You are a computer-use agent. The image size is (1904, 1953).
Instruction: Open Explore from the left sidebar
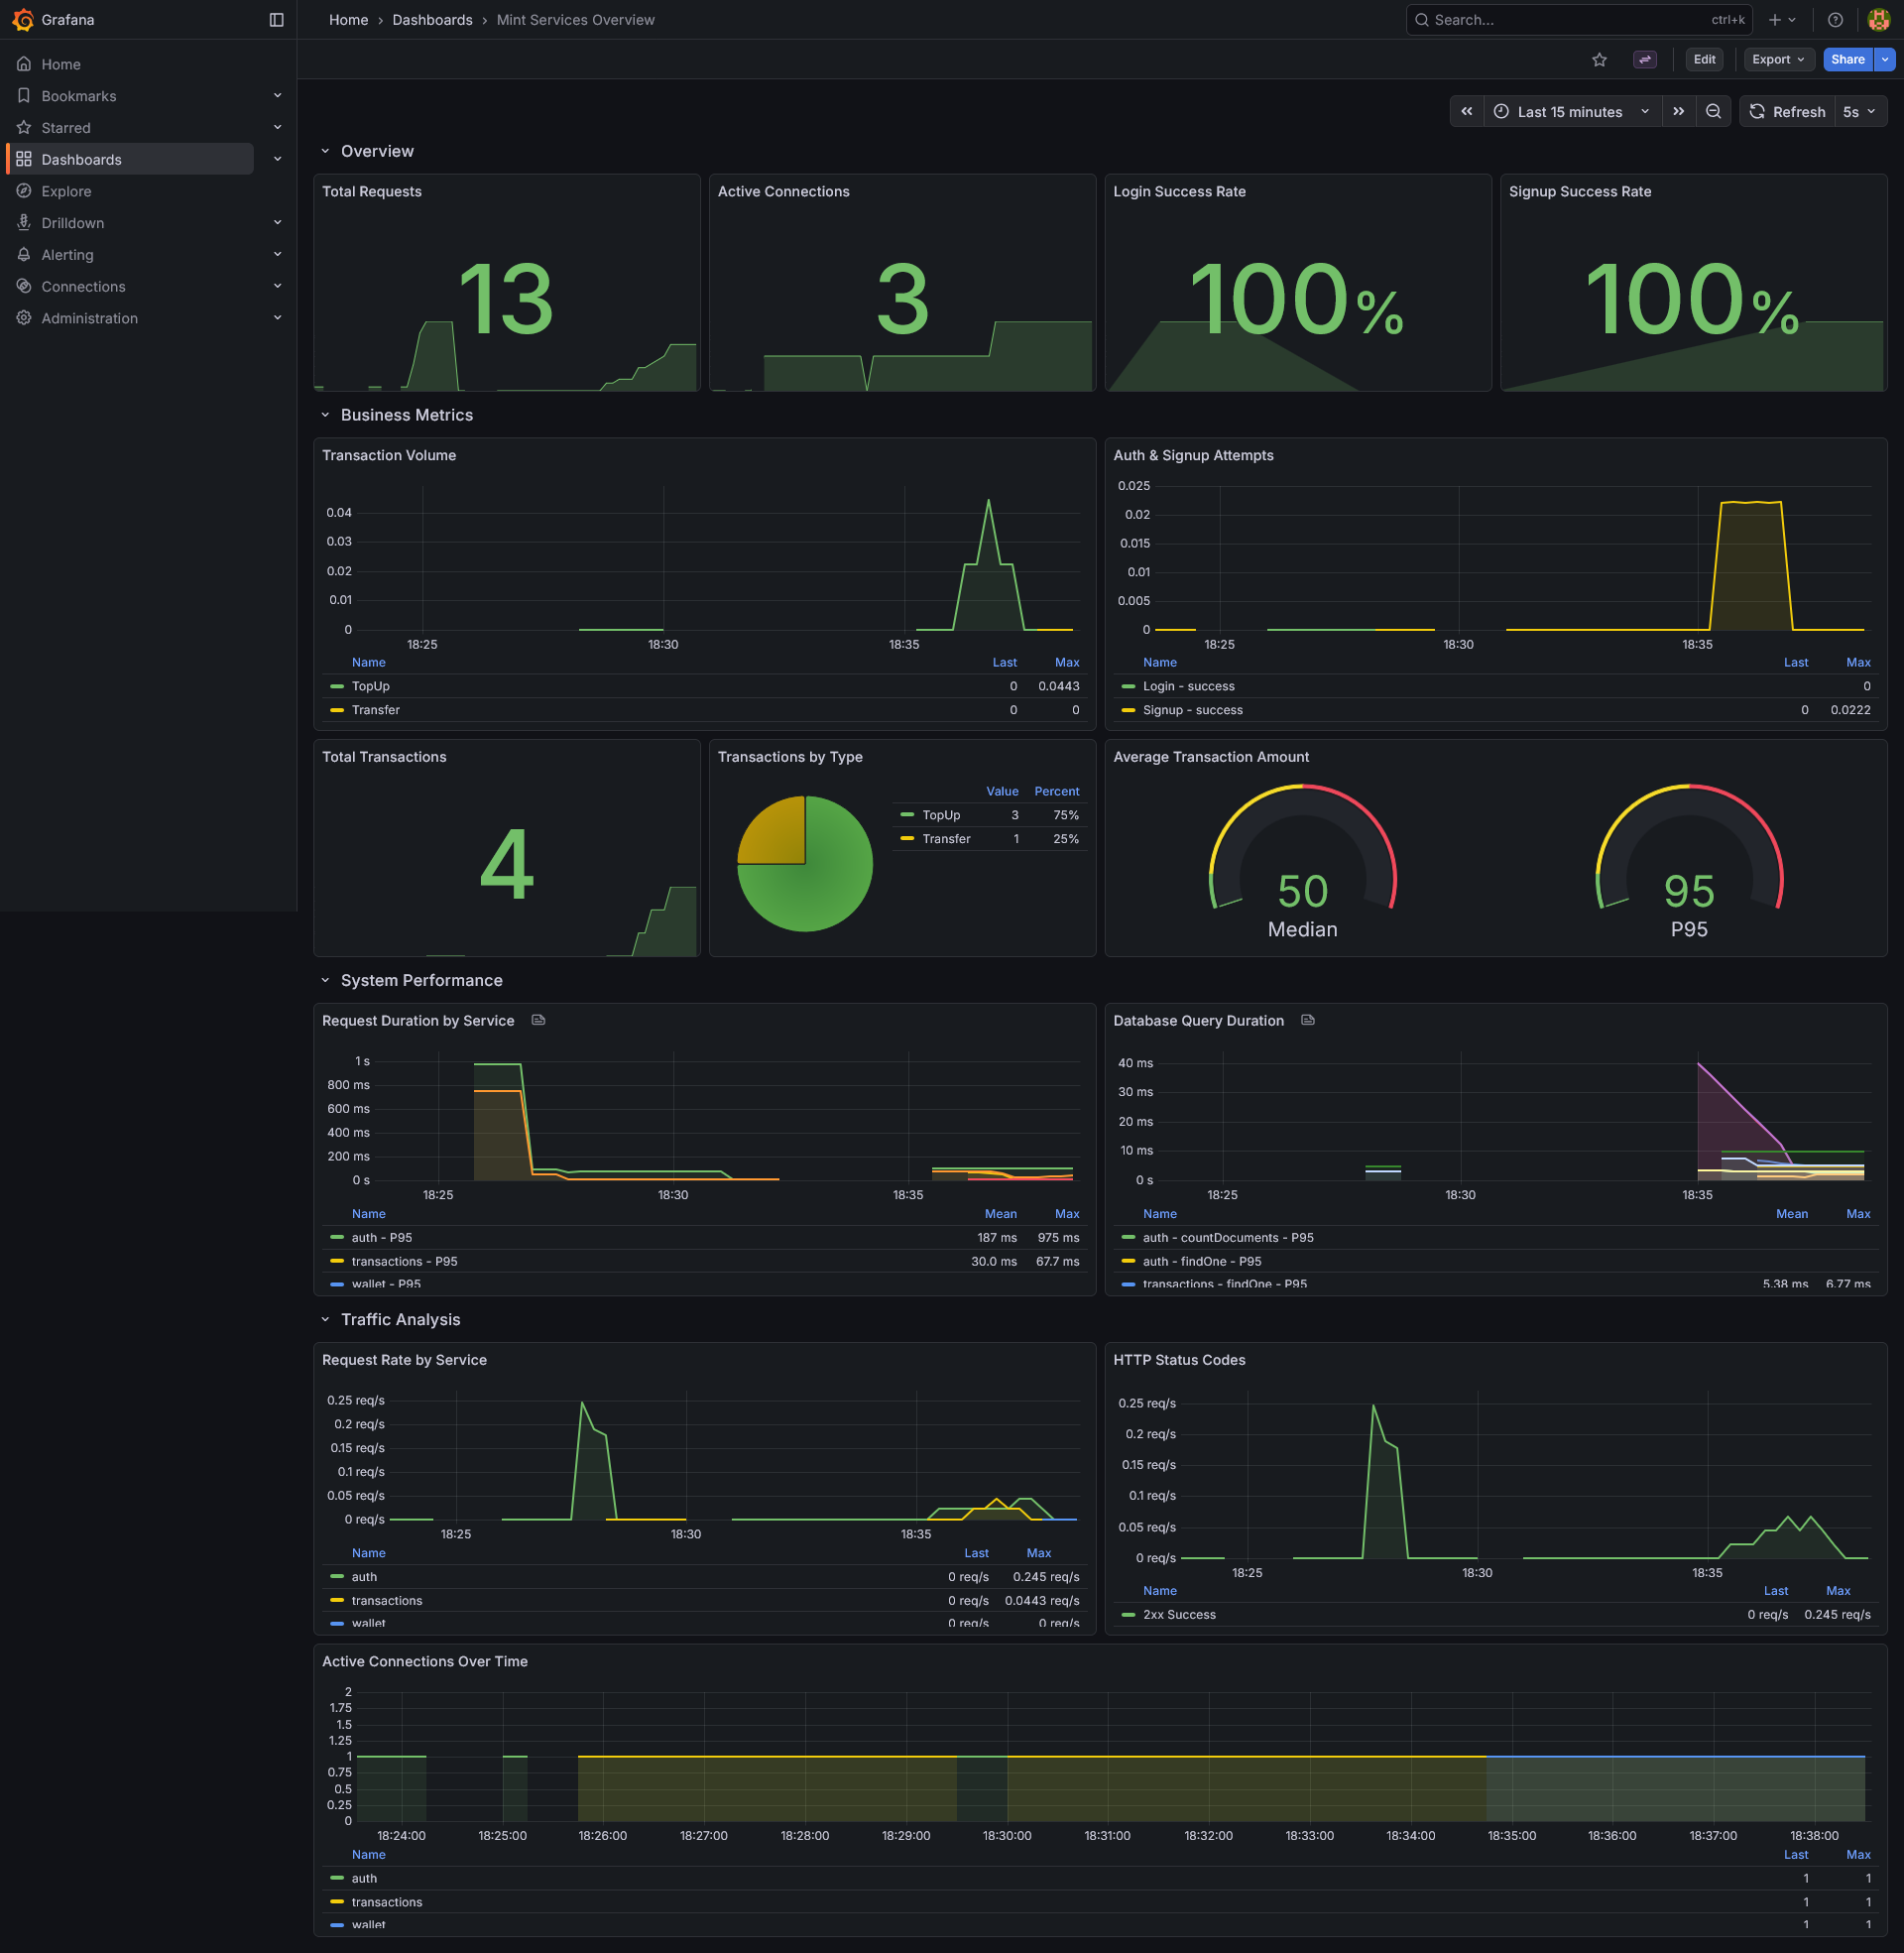pyautogui.click(x=66, y=191)
